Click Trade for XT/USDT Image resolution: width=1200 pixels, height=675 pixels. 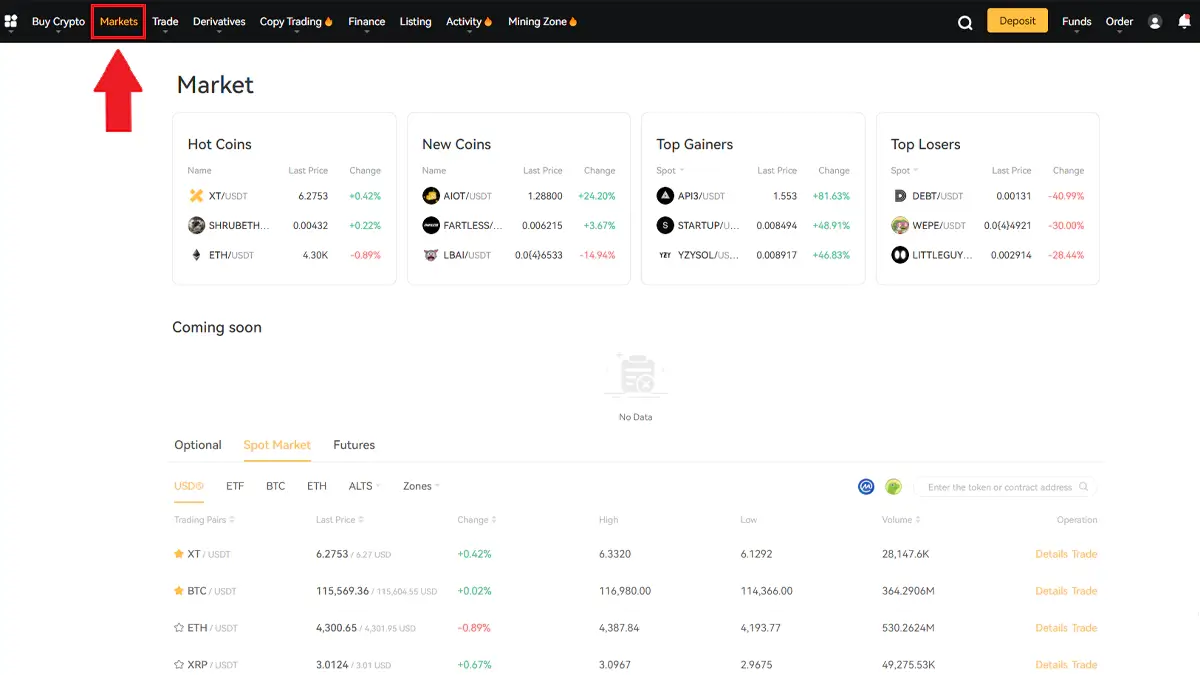[x=1085, y=554]
